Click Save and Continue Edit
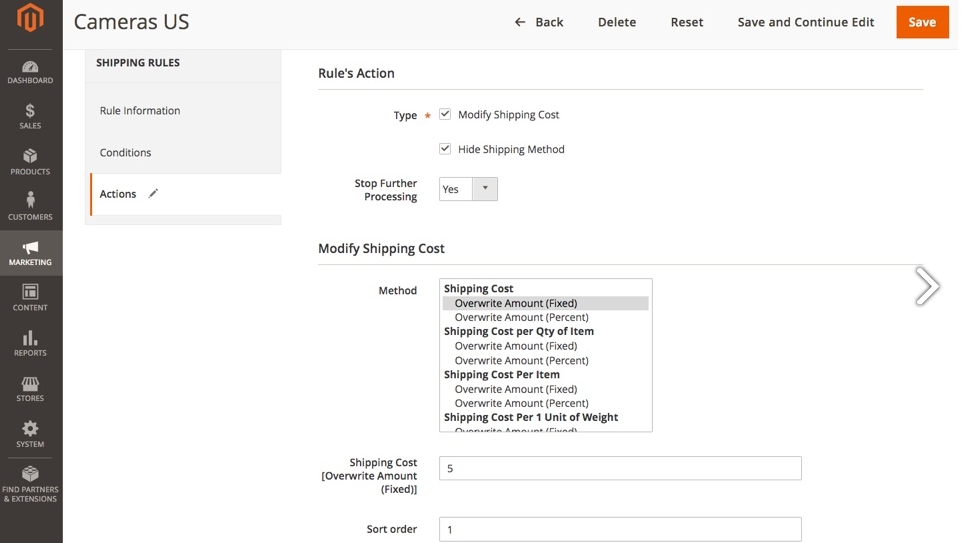The height and width of the screenshot is (543, 962). 806,22
